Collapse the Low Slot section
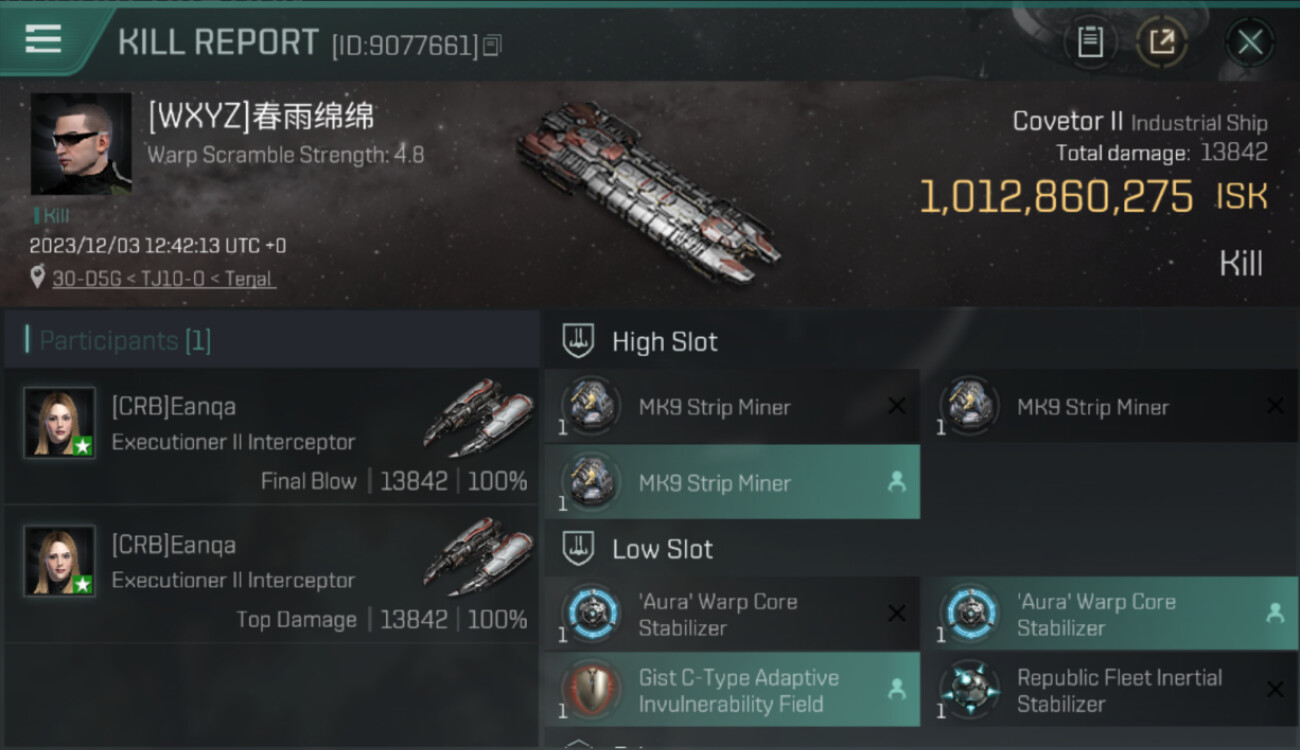This screenshot has width=1300, height=750. point(921,549)
